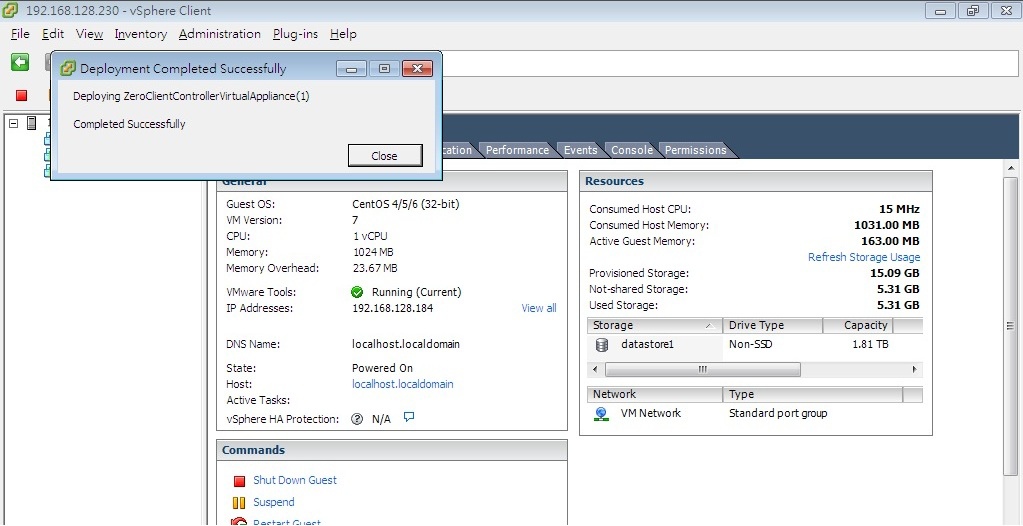Click the HA Protection speech bubble icon
This screenshot has height=526, width=1023.
[x=409, y=417]
